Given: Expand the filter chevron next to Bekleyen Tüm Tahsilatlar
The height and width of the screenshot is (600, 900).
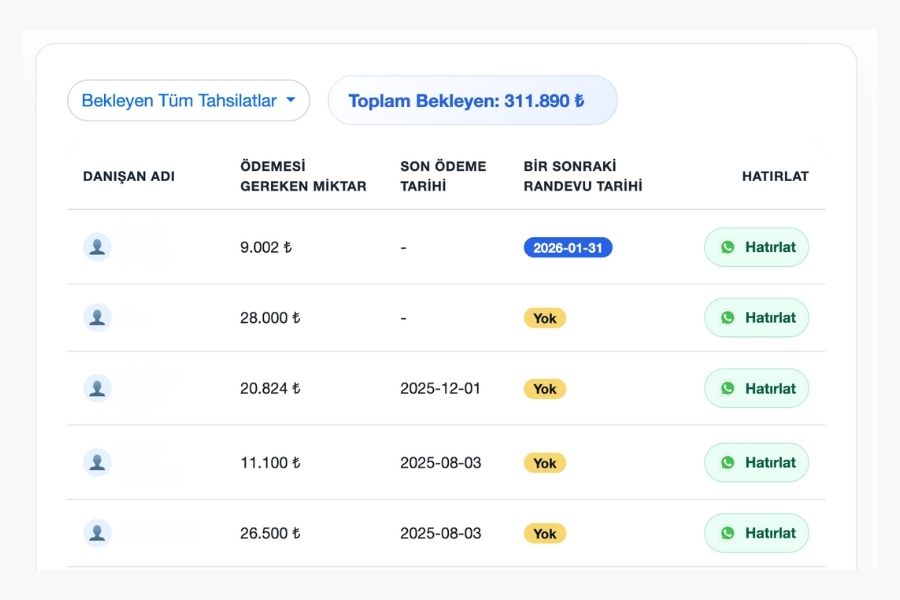Looking at the screenshot, I should (291, 100).
